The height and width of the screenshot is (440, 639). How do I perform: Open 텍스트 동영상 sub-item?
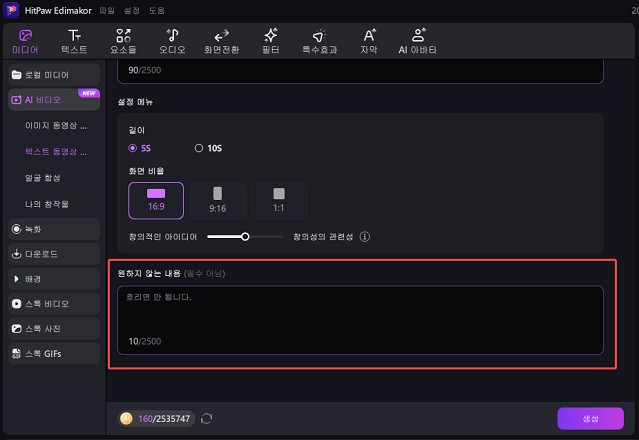click(x=56, y=152)
